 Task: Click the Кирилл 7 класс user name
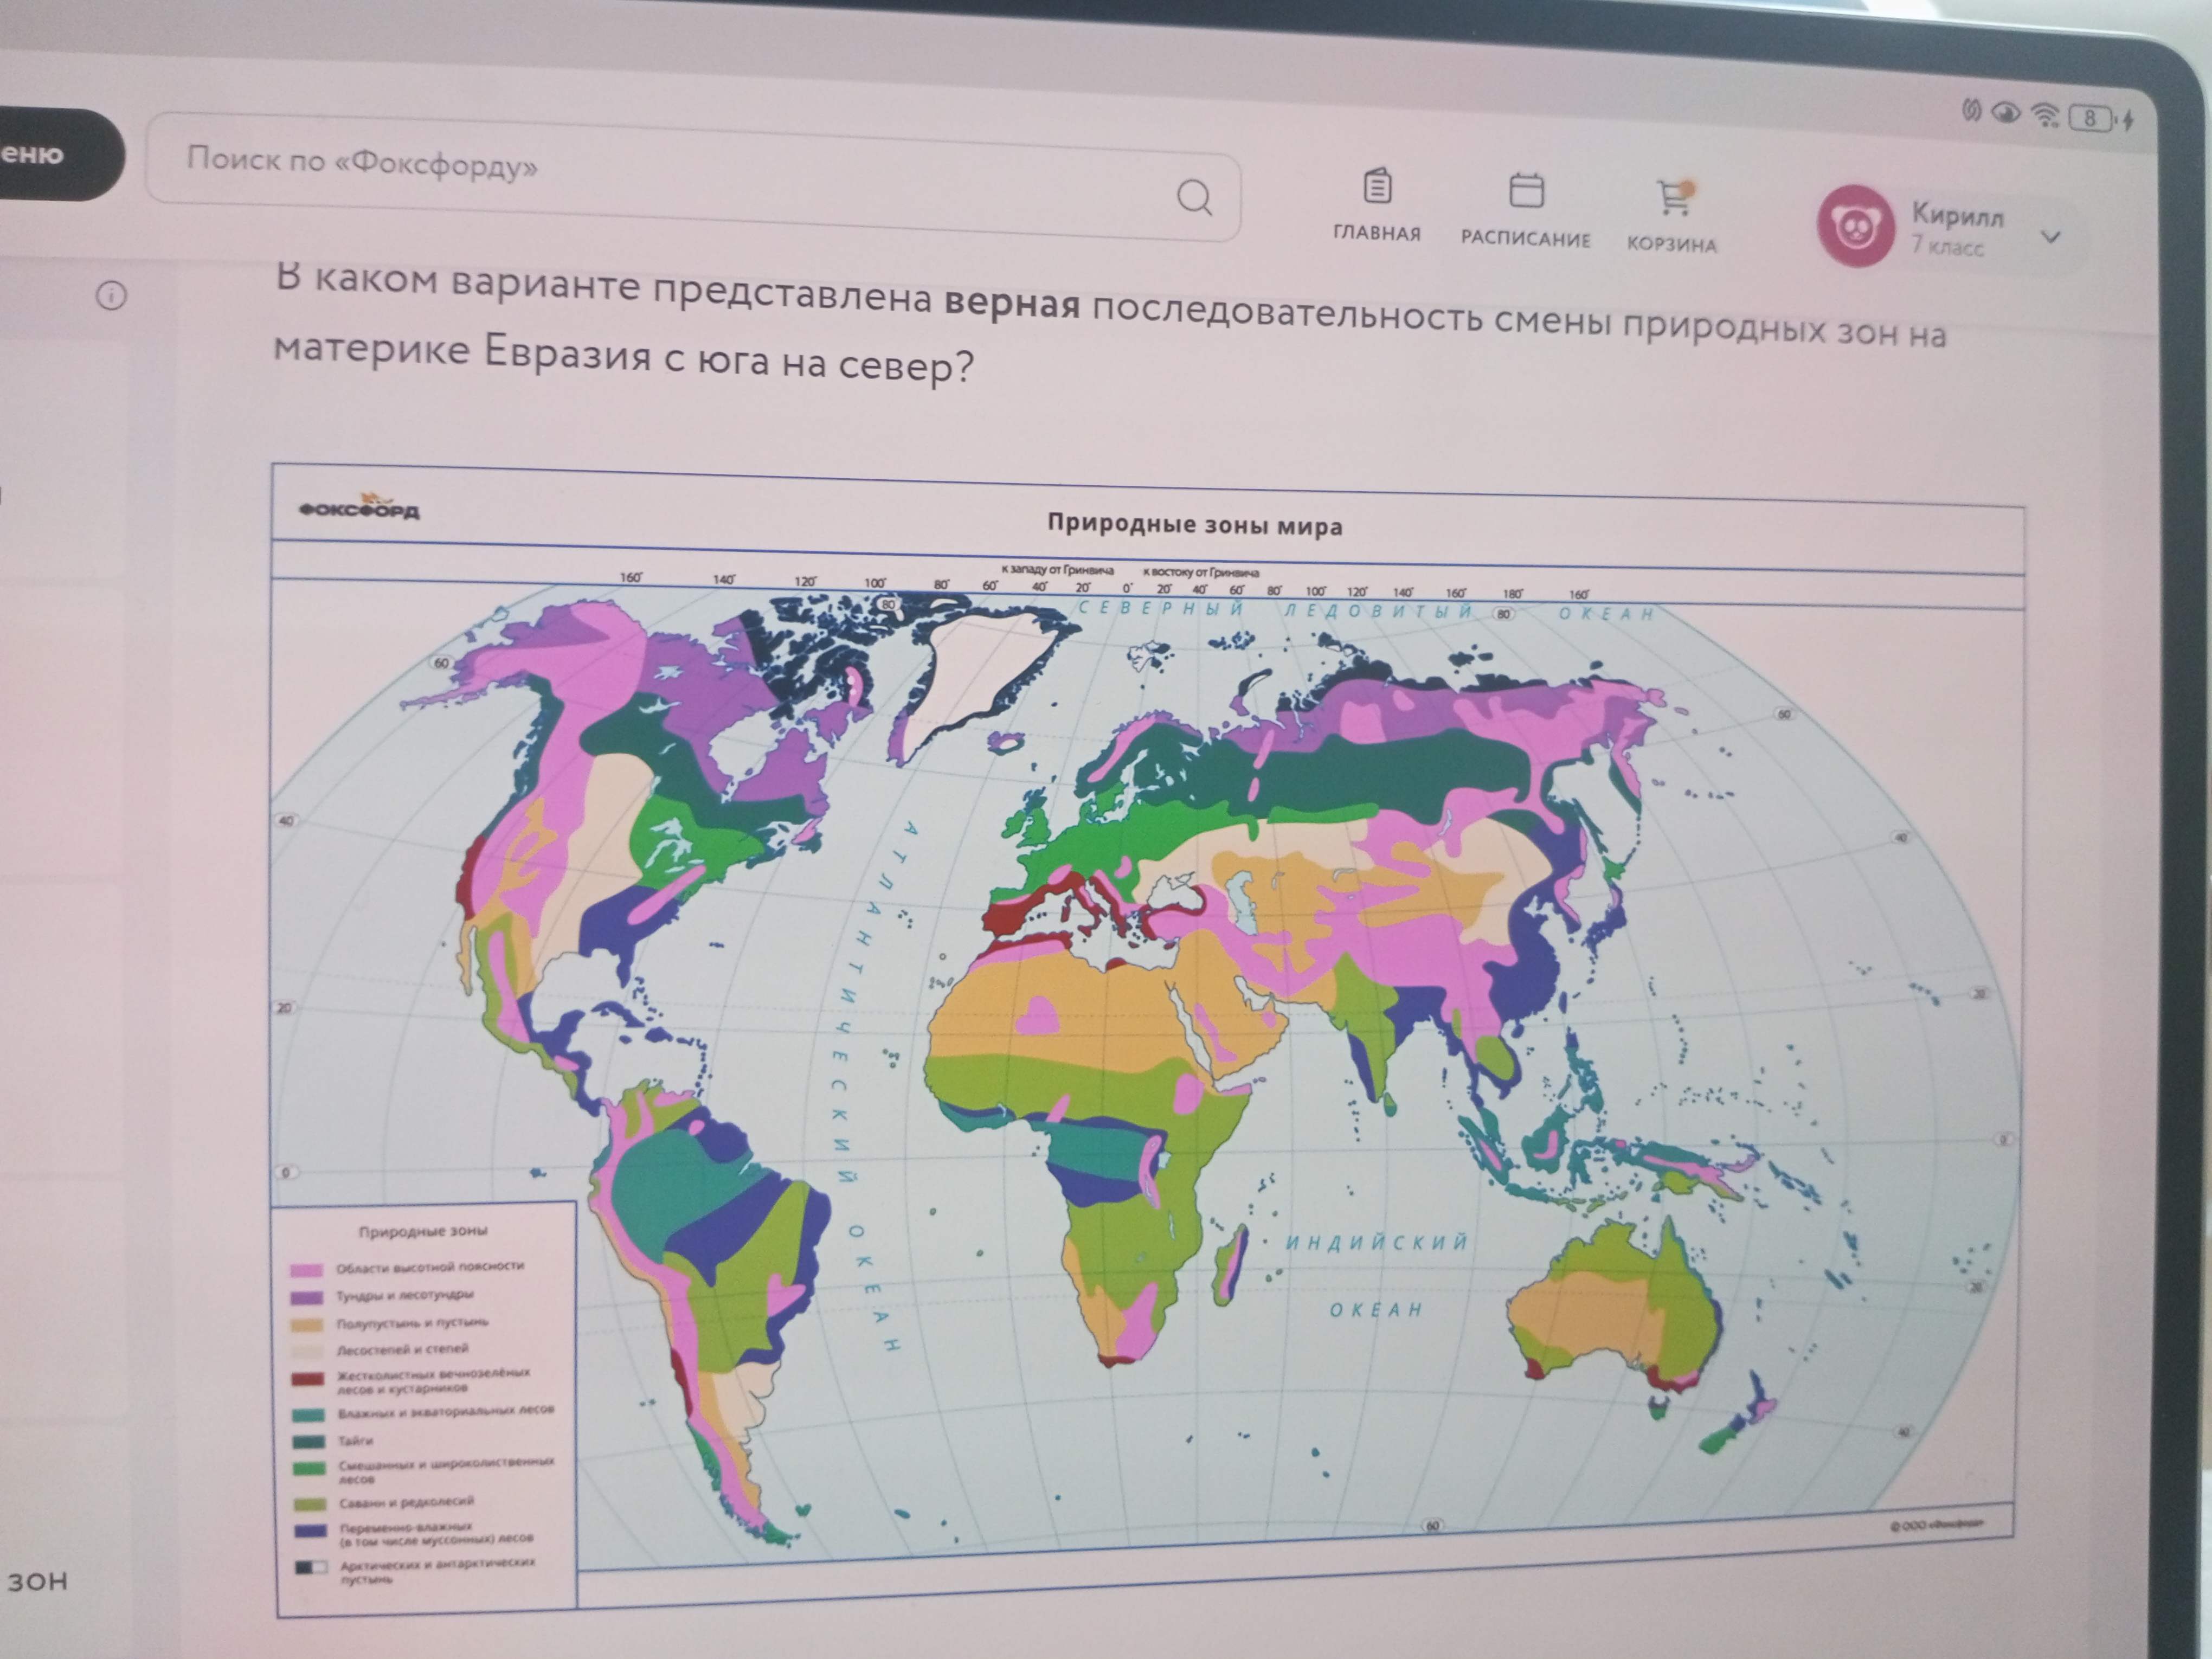coord(1957,229)
